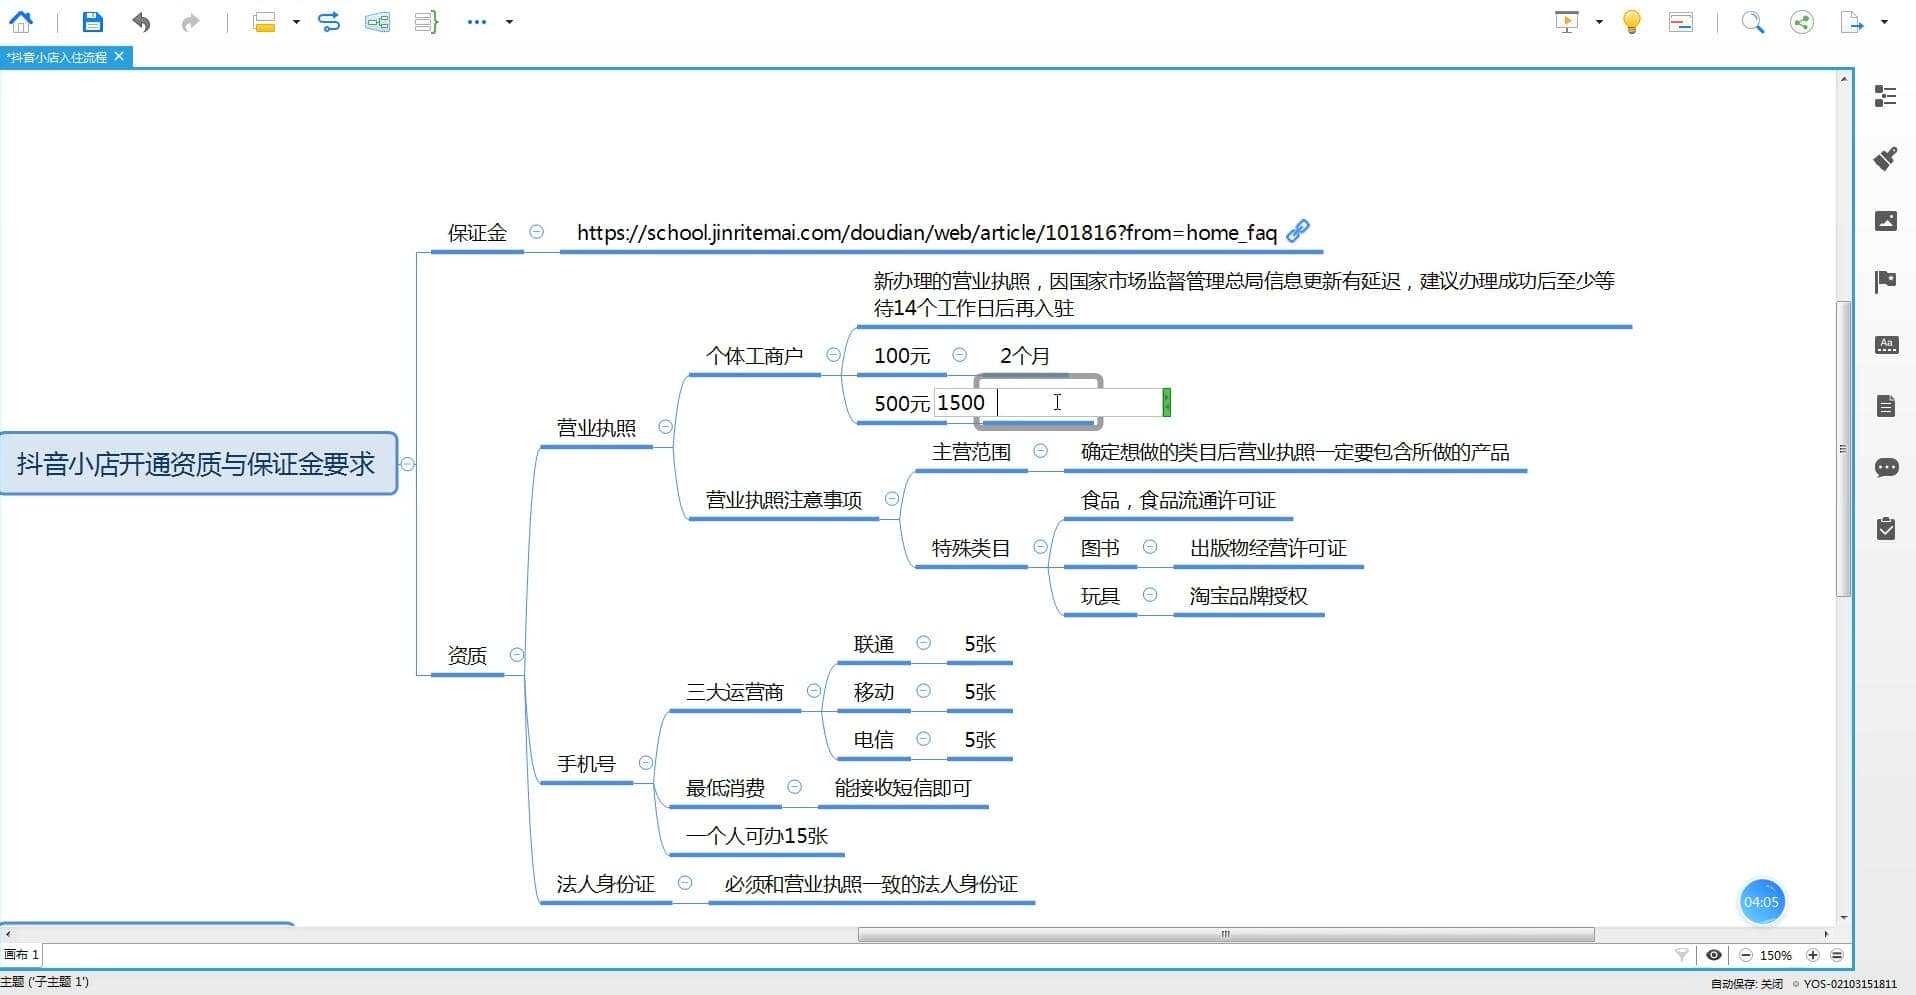Click the grayed redo arrow

[190, 21]
